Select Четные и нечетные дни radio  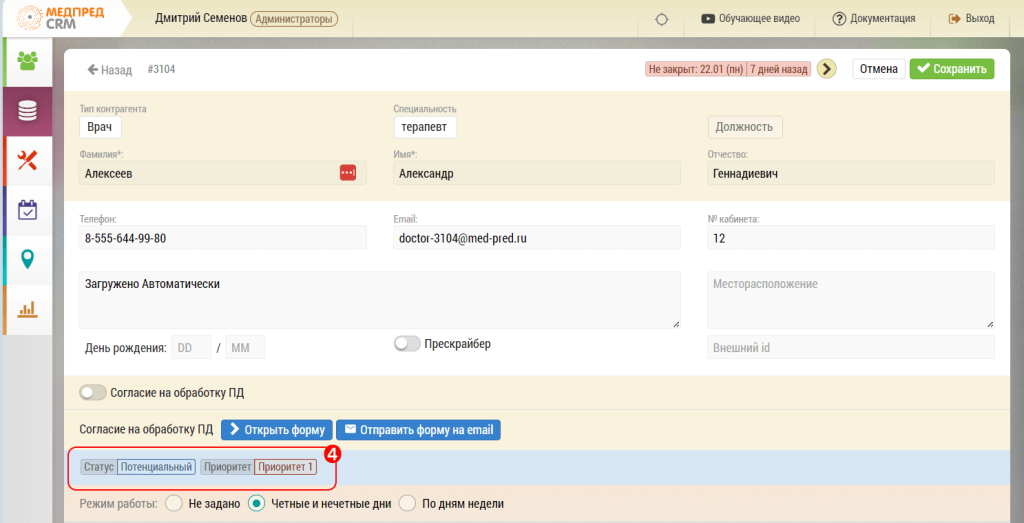click(257, 504)
